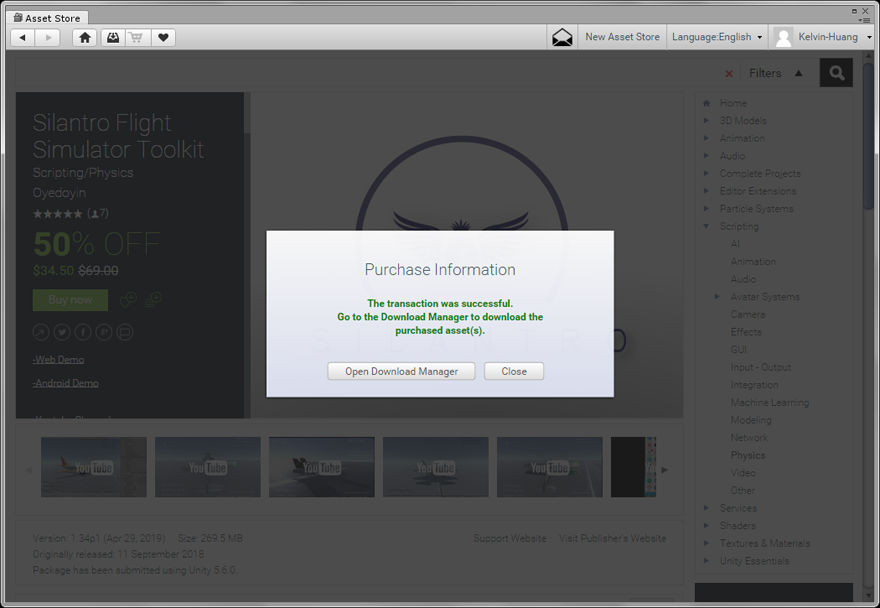Viewport: 880px width, 608px height.
Task: Expand the Unity Essentials category
Action: 707,561
